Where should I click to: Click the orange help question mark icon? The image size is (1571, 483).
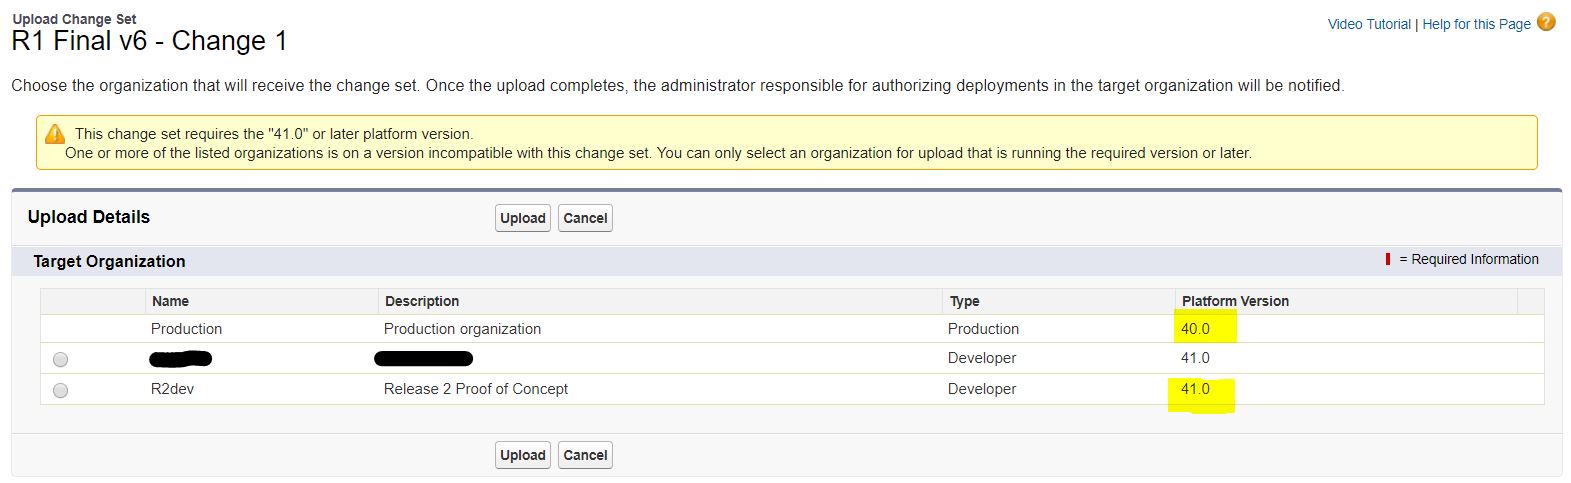1546,22
